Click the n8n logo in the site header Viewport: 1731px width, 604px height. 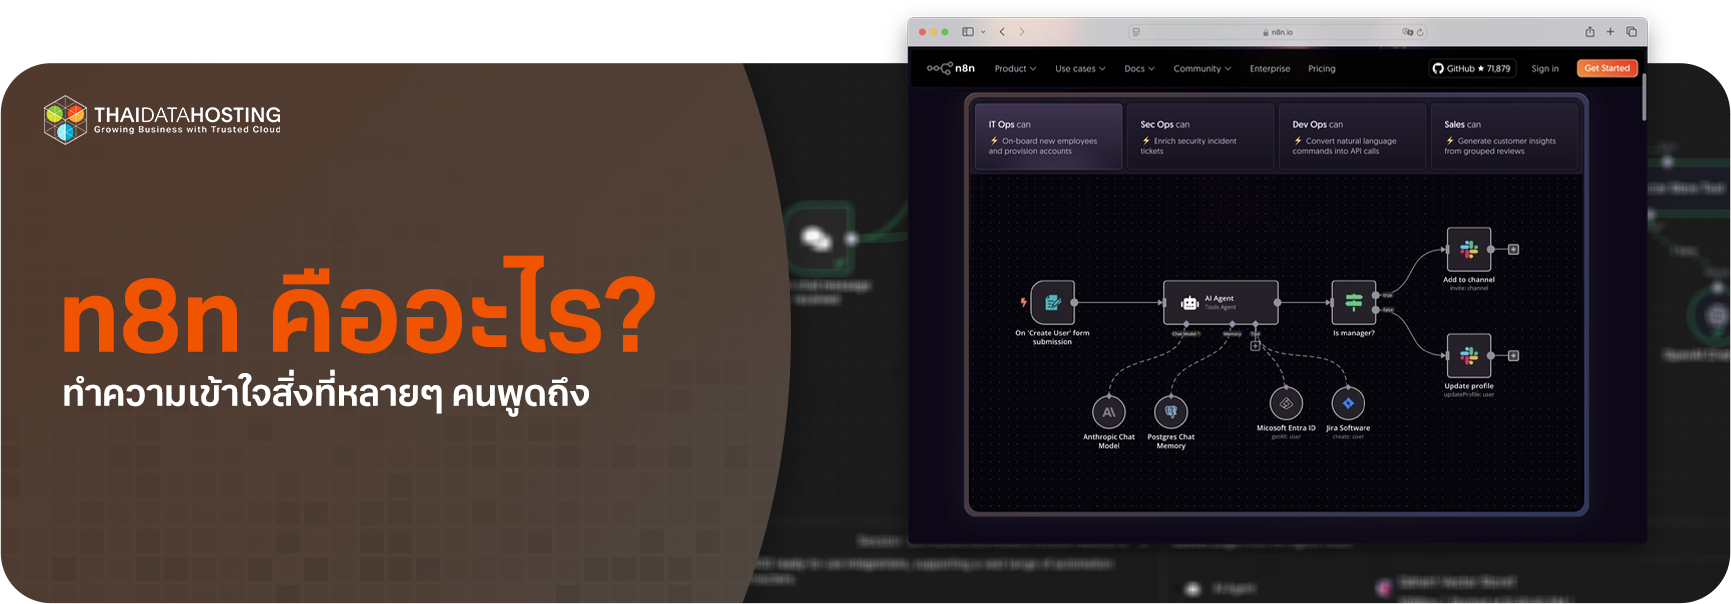click(950, 68)
